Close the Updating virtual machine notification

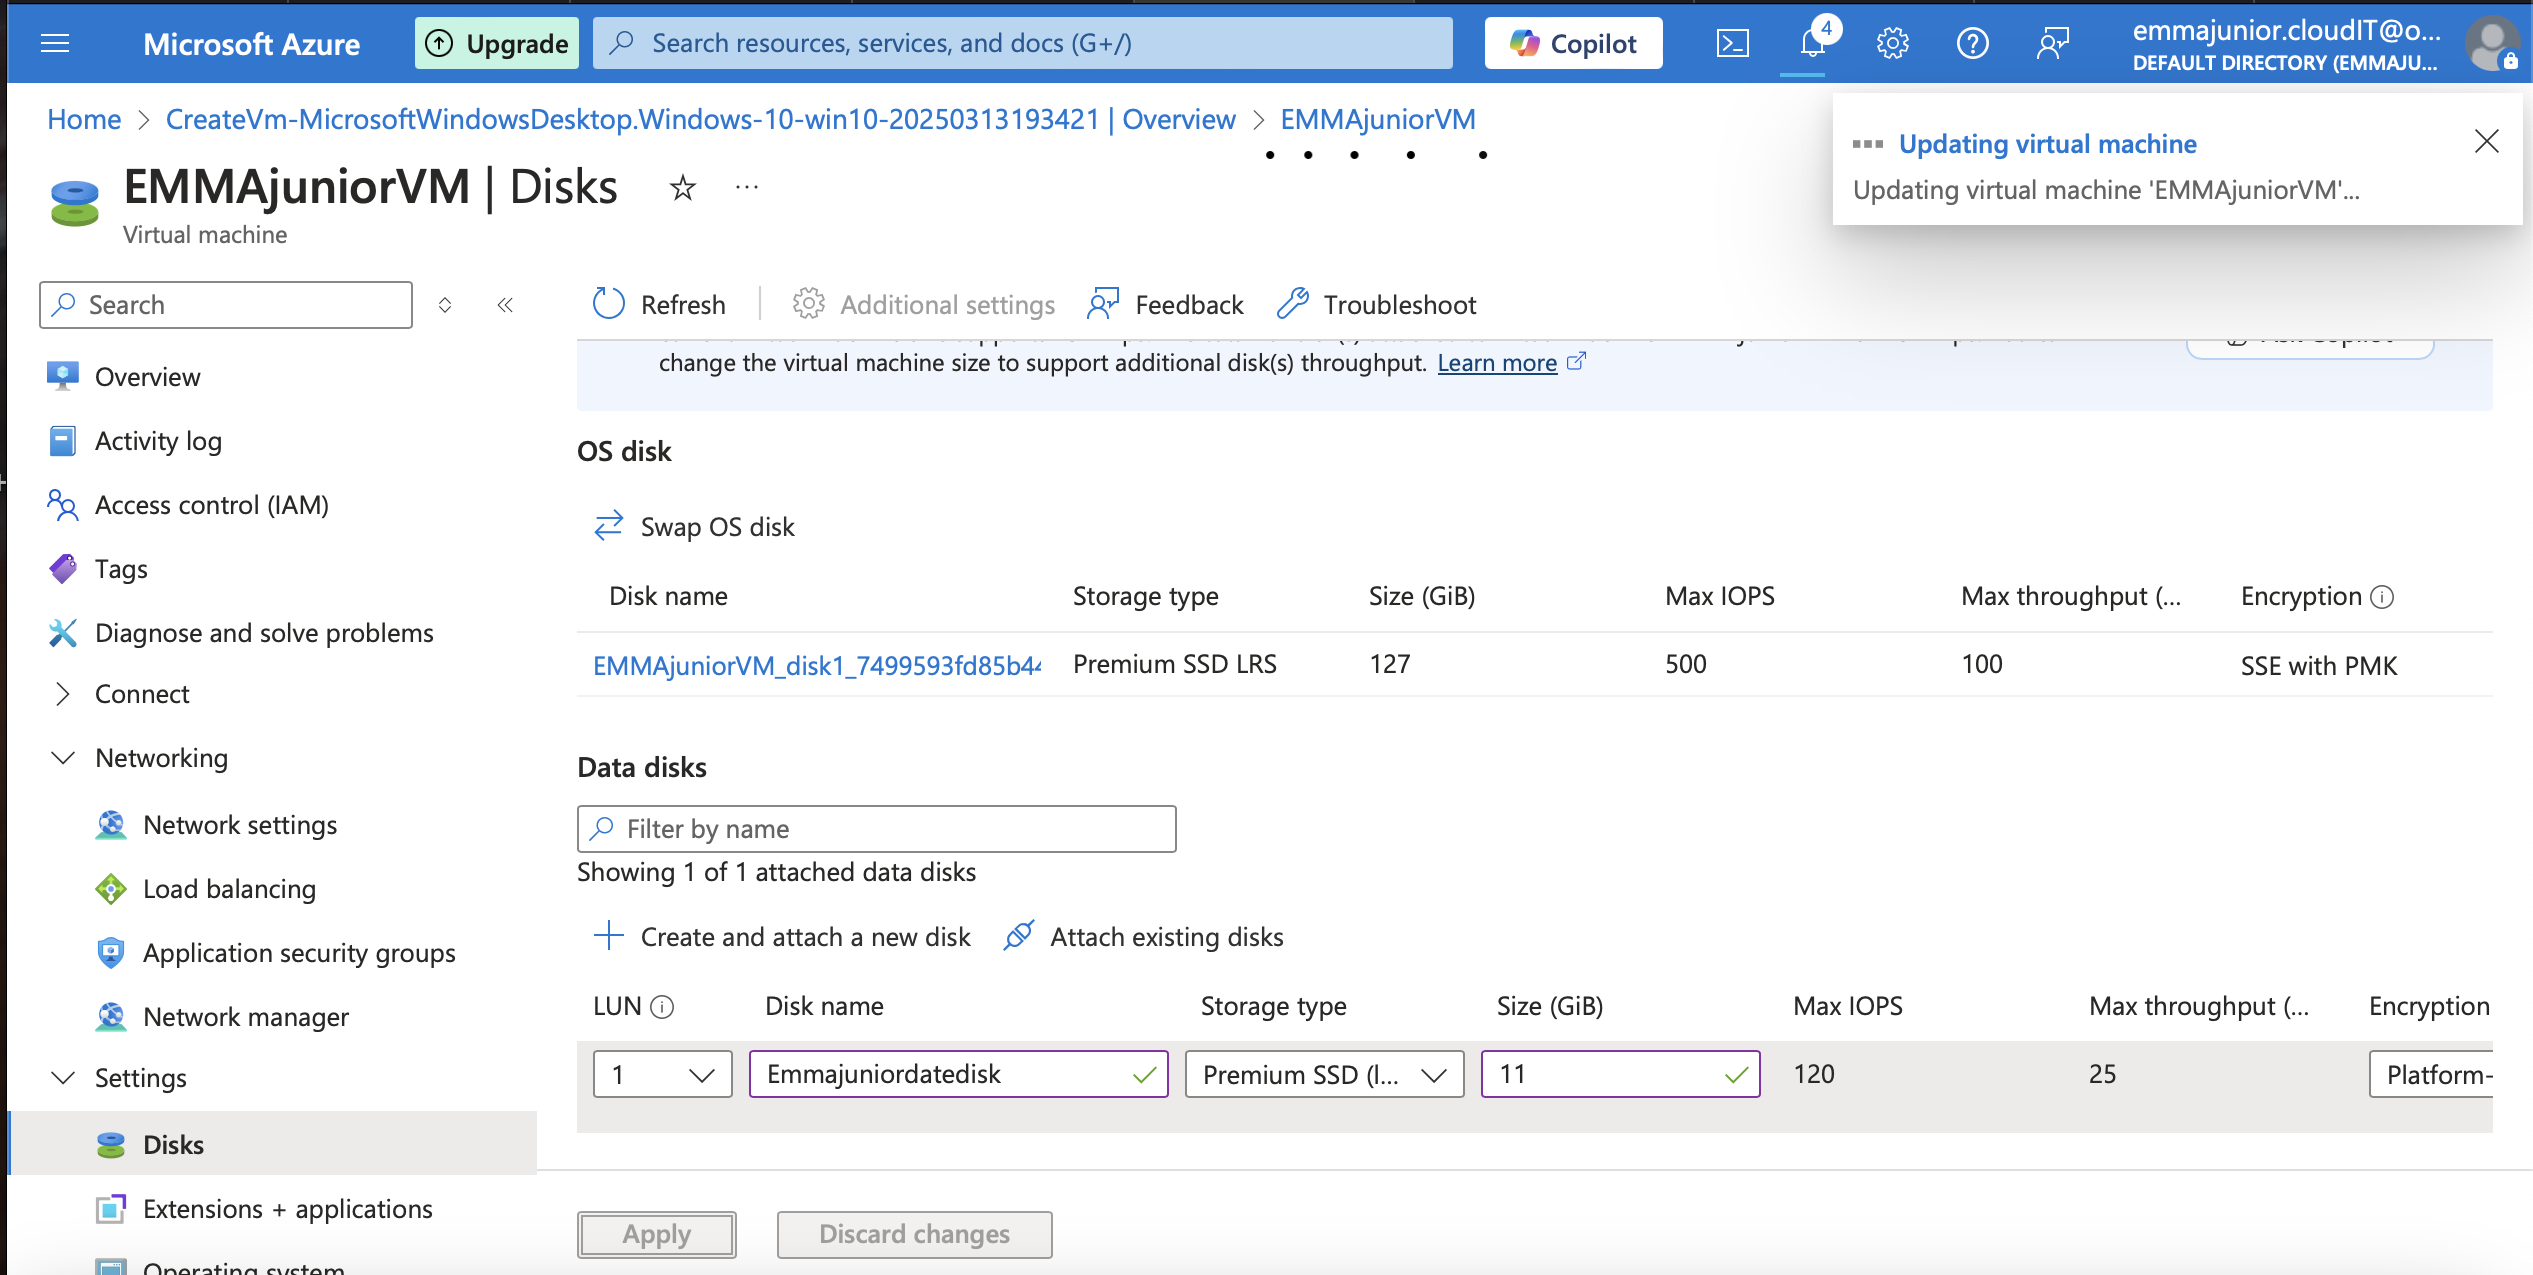pos(2486,141)
